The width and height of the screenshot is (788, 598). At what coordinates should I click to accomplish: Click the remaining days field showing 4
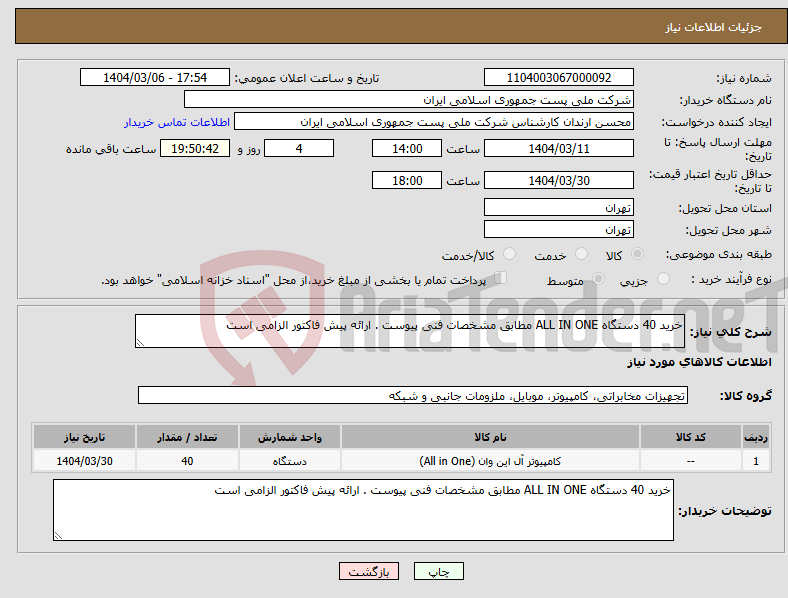299,148
